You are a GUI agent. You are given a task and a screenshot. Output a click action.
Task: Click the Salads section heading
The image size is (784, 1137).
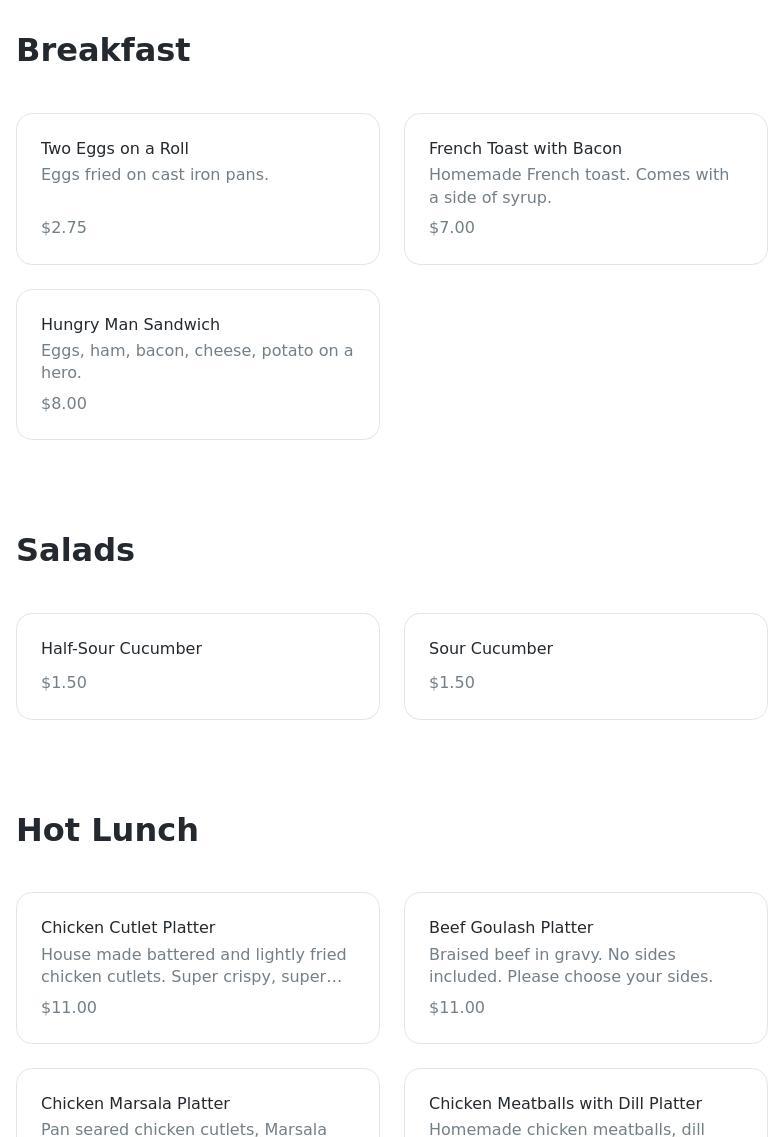75,550
